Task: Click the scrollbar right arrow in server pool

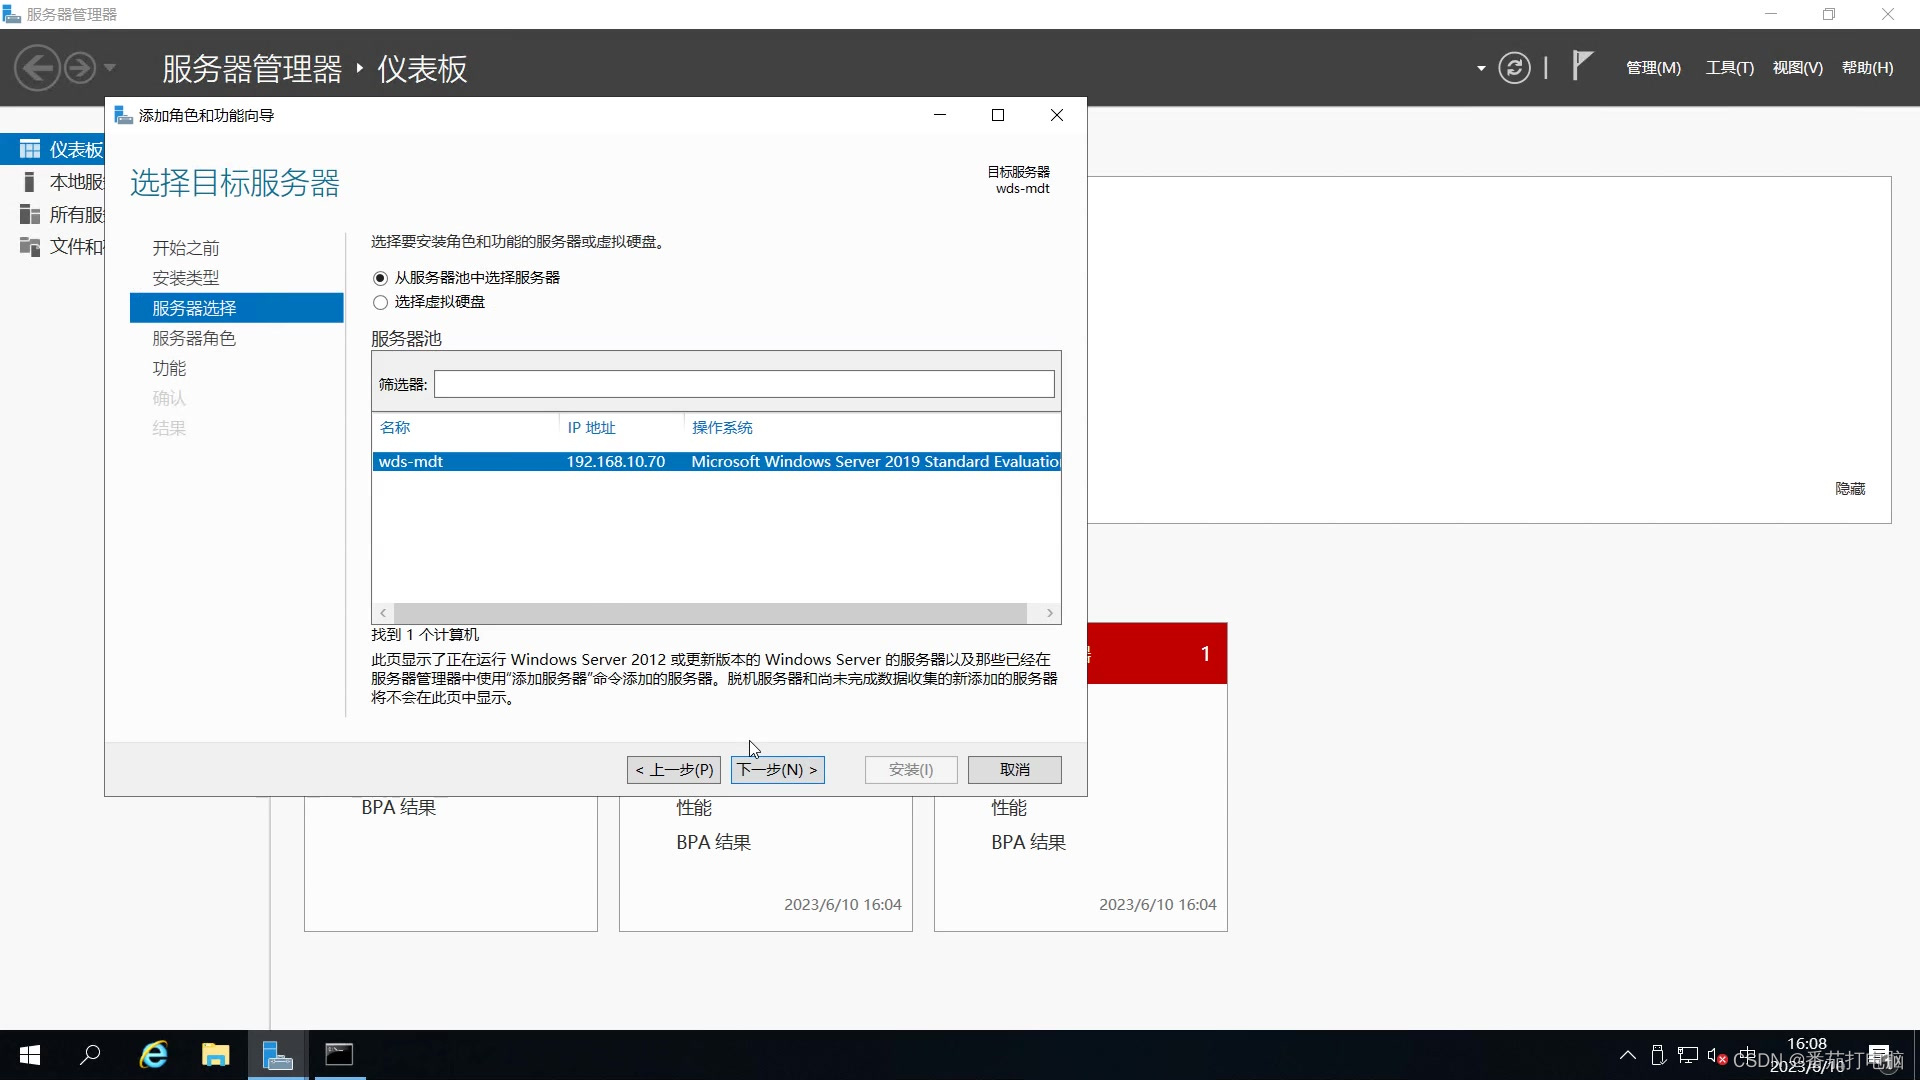Action: [1049, 613]
